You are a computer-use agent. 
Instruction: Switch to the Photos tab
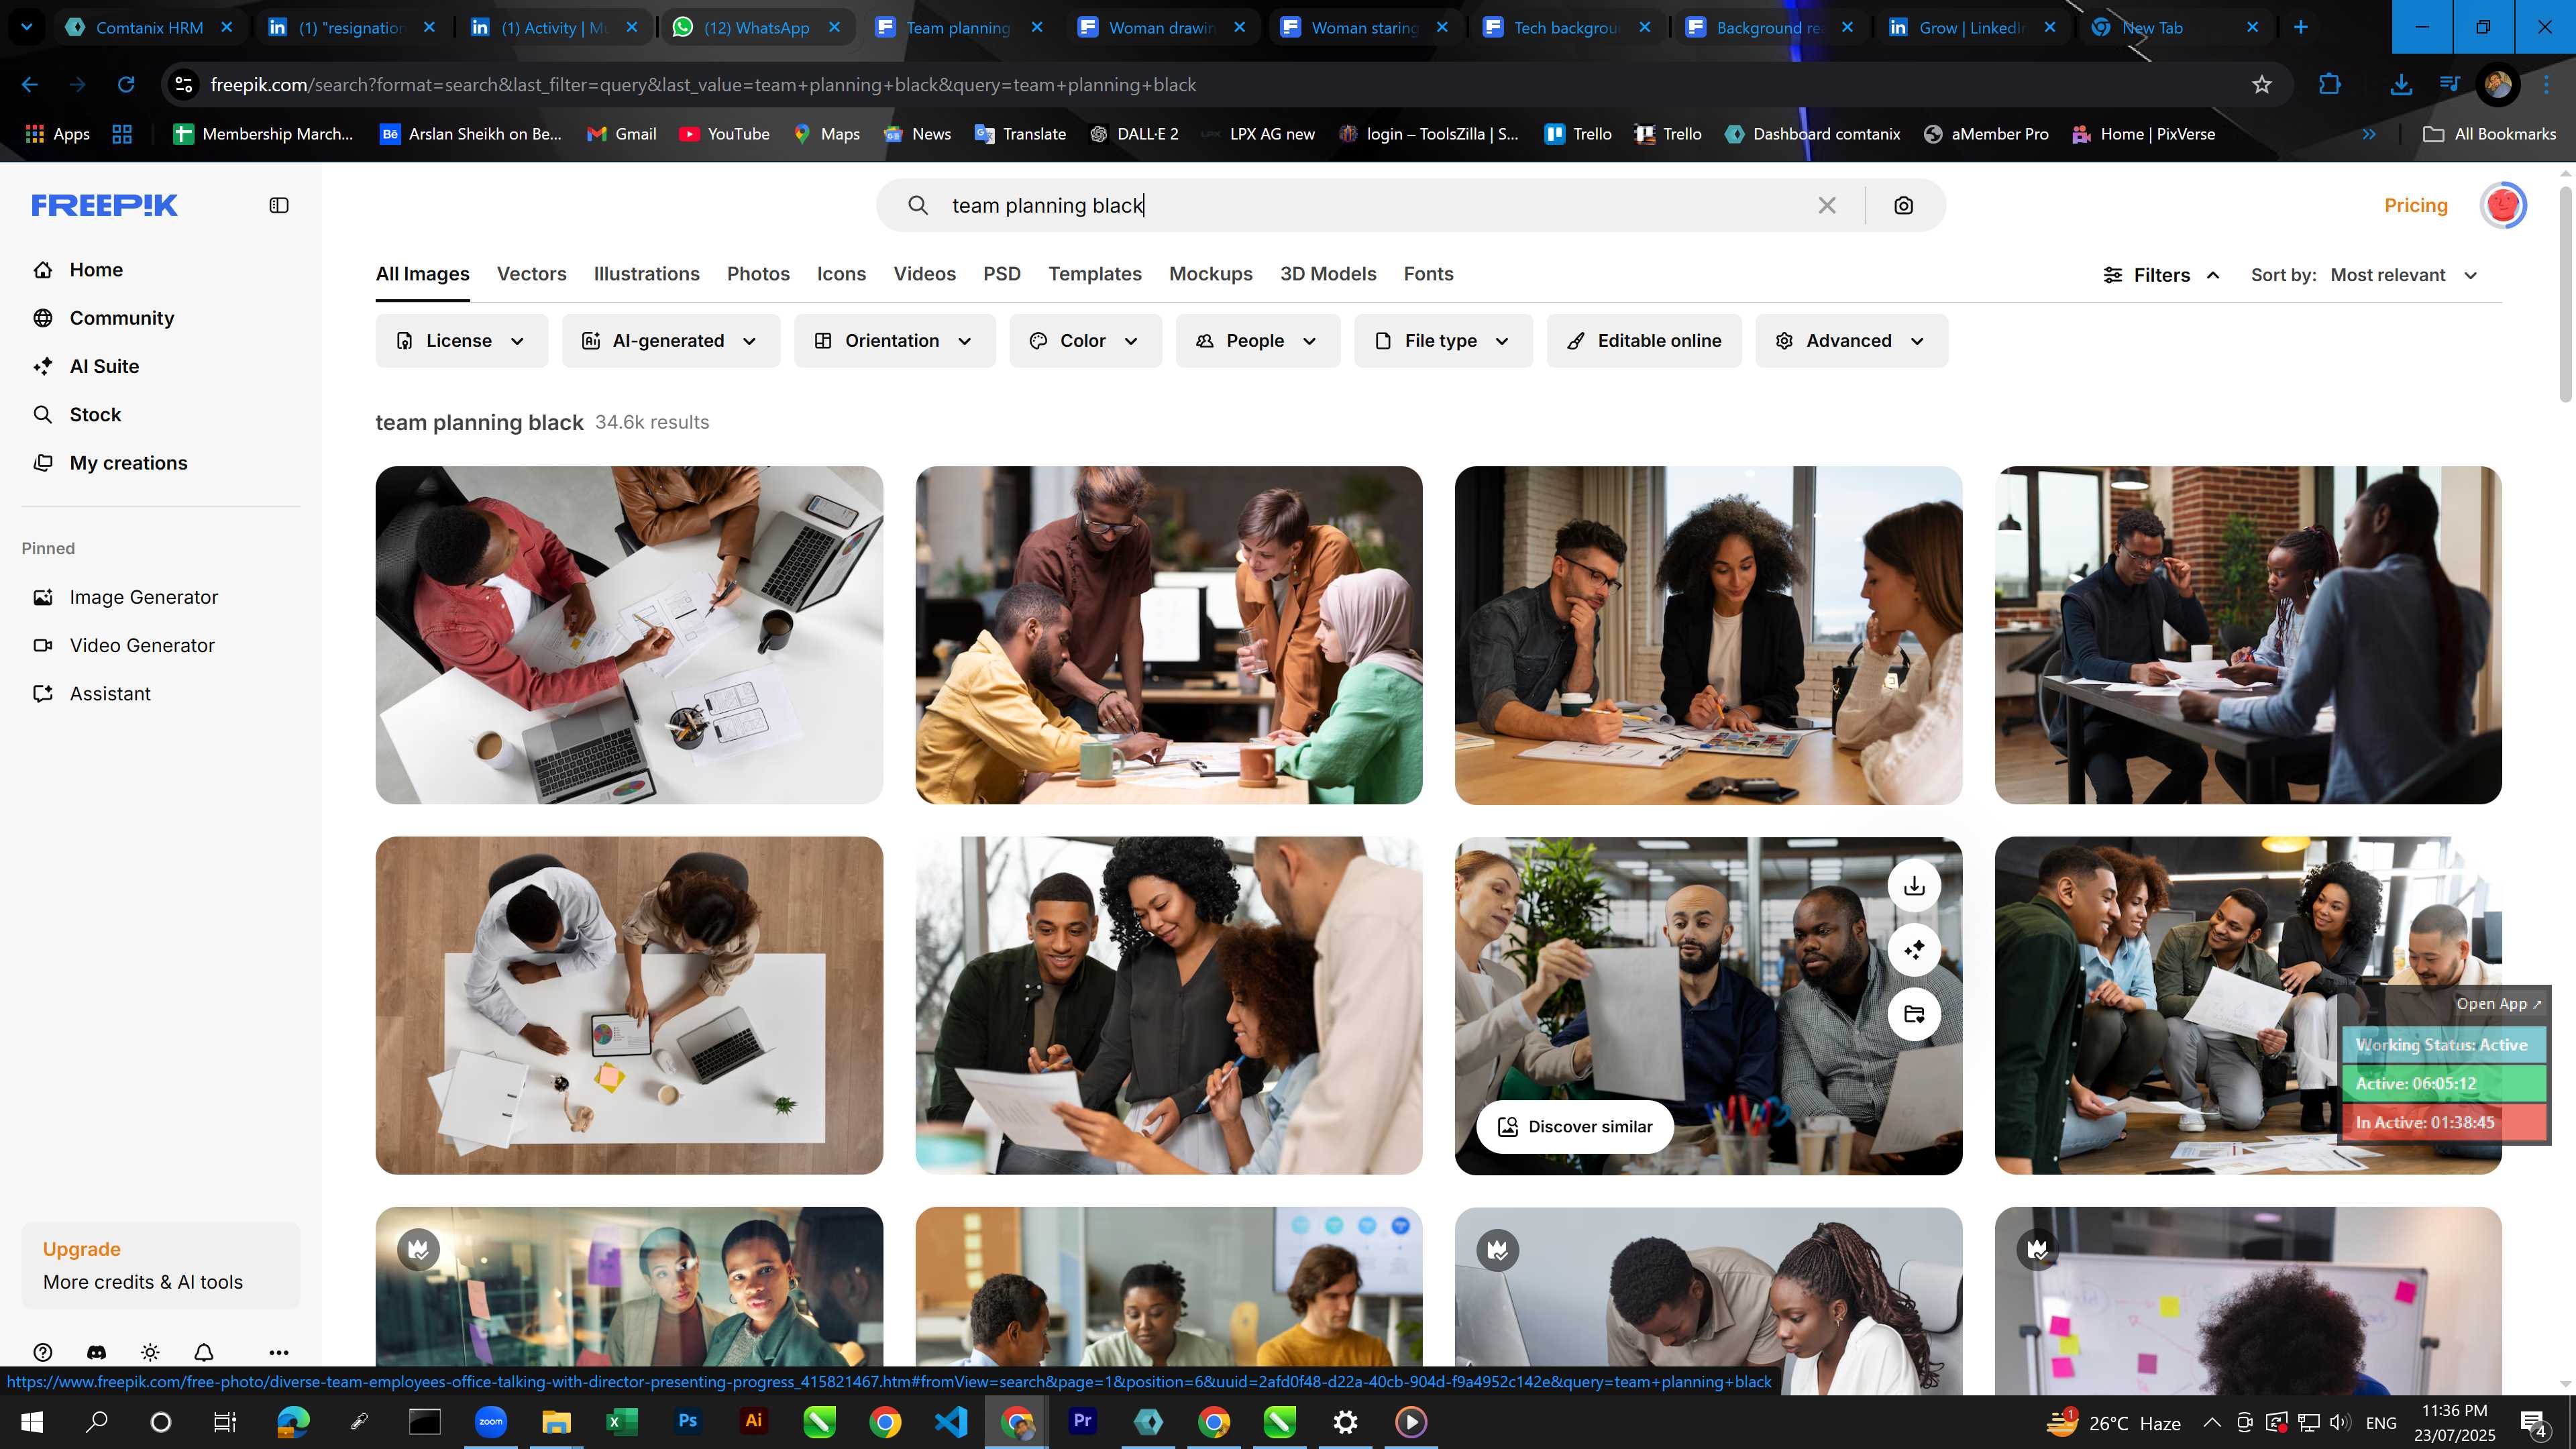[758, 274]
